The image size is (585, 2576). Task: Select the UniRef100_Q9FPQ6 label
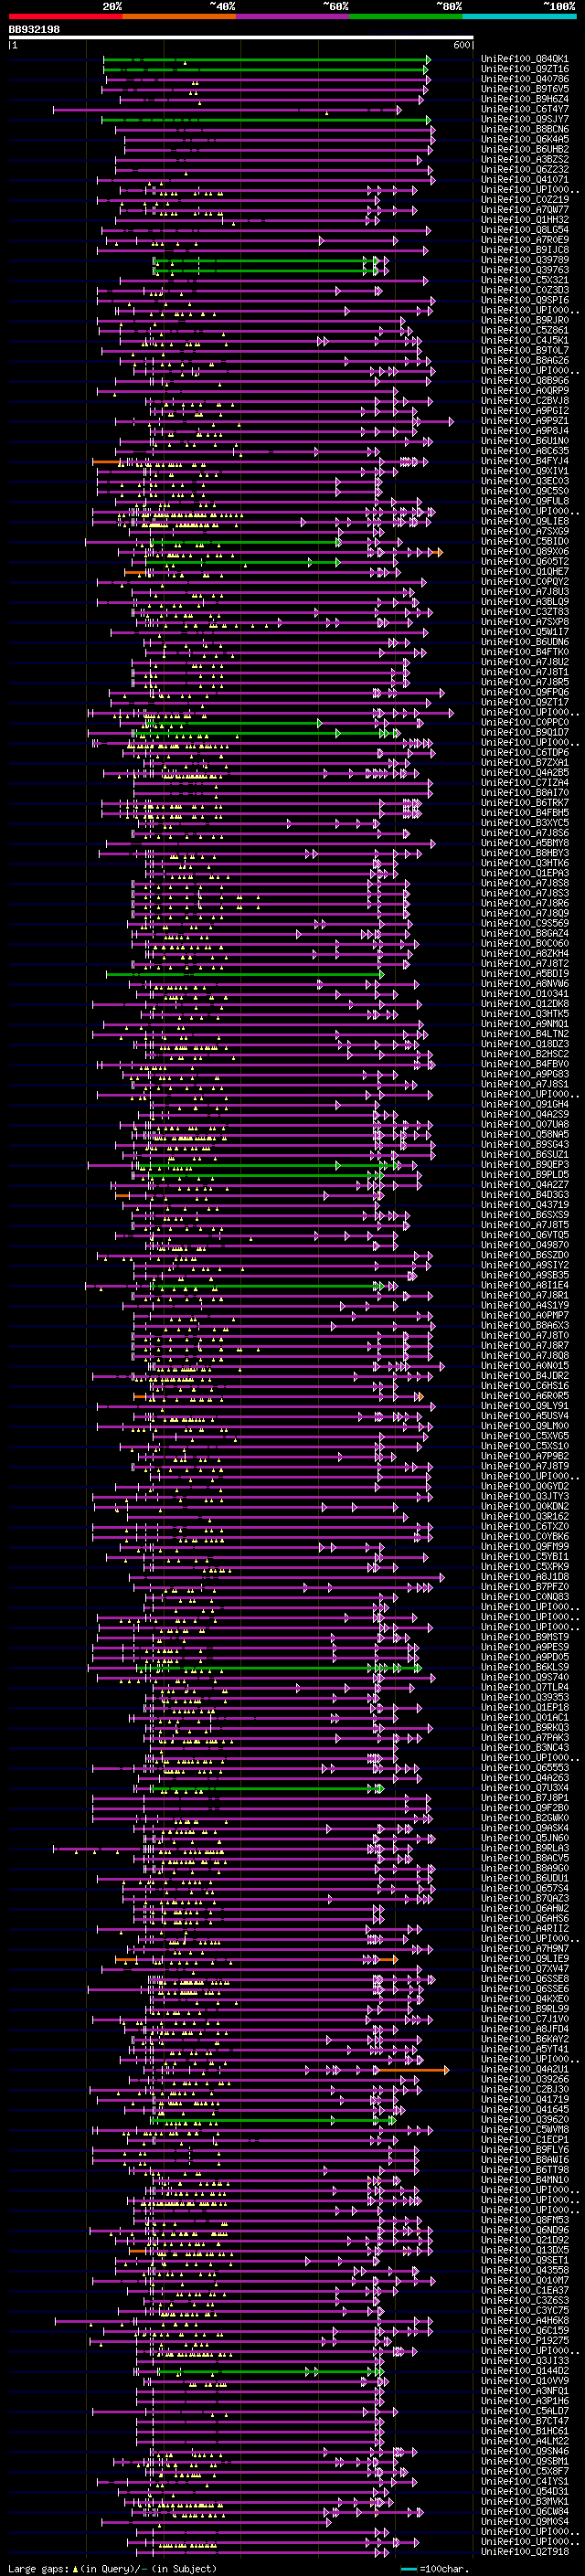[525, 692]
